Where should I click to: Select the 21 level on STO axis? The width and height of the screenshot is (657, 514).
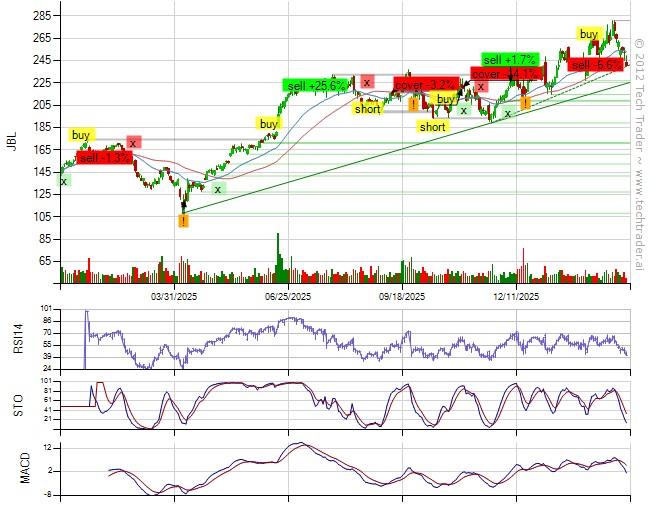point(47,419)
